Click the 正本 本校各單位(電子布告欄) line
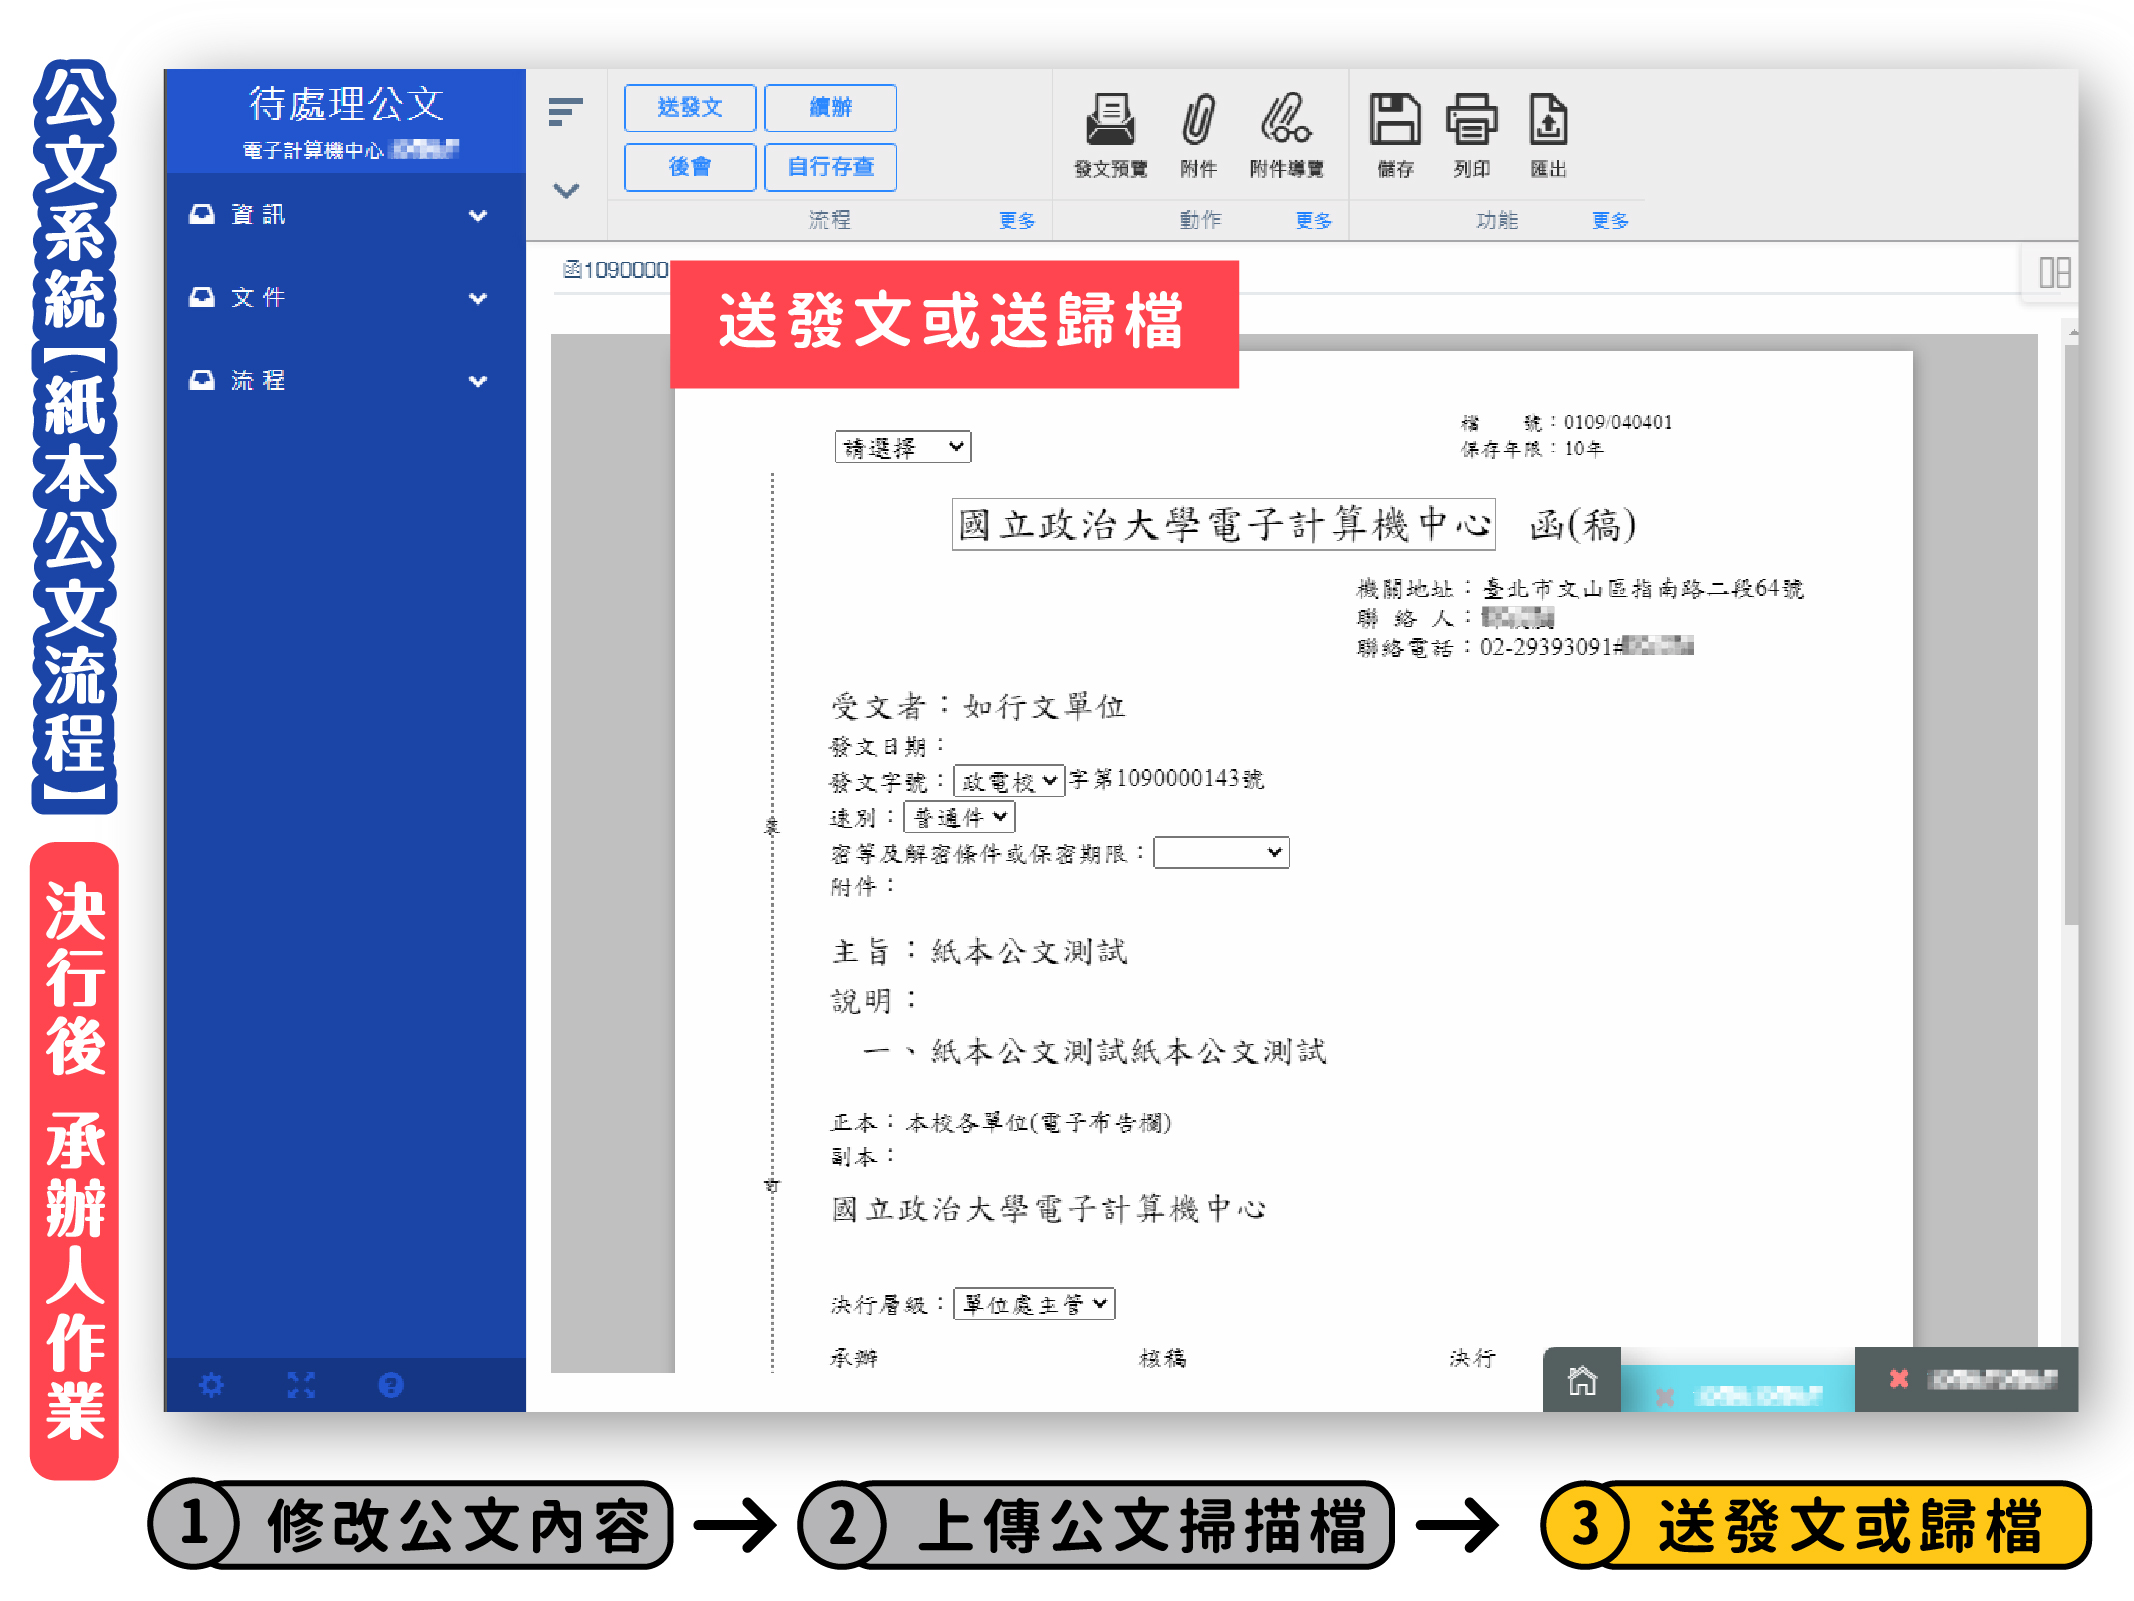This screenshot has width=2134, height=1601. pos(1001,1123)
